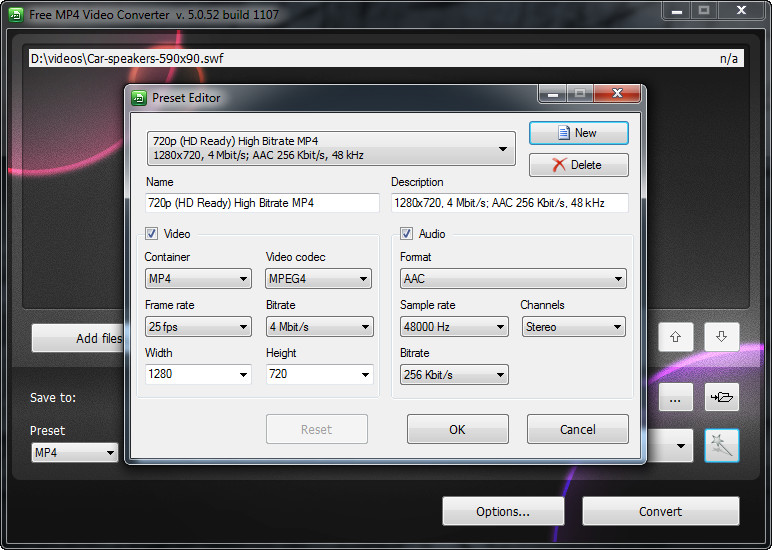Screen dimensions: 772x550
Task: Open the Container dropdown
Action: pyautogui.click(x=198, y=279)
